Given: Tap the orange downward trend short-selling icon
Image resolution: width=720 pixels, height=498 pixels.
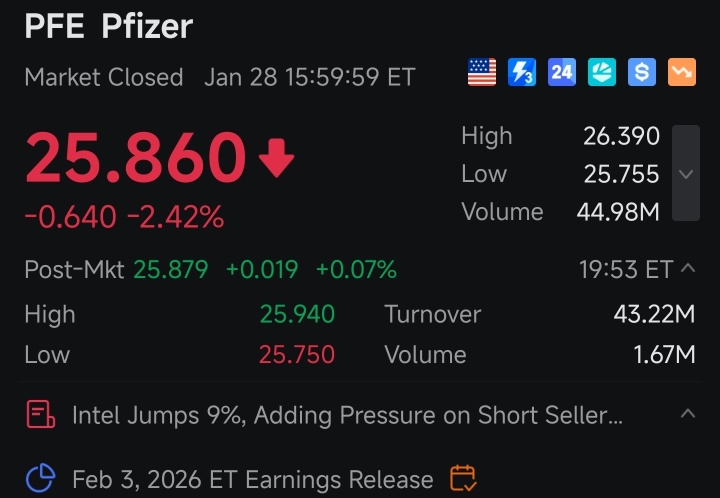Looking at the screenshot, I should point(681,72).
